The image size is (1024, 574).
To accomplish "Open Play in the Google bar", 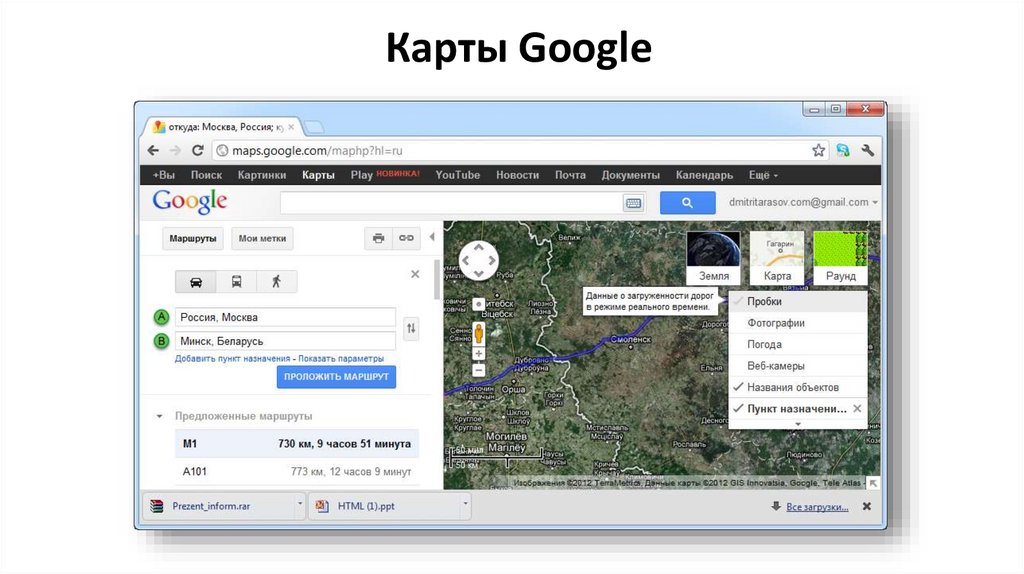I will point(361,175).
